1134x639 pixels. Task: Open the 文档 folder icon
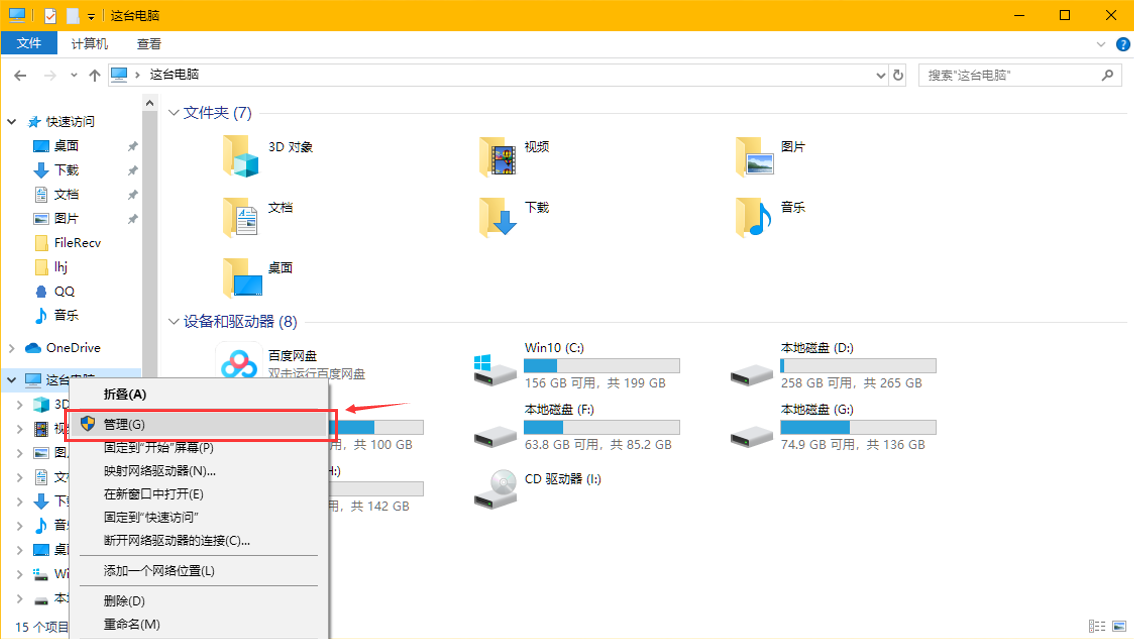[241, 217]
